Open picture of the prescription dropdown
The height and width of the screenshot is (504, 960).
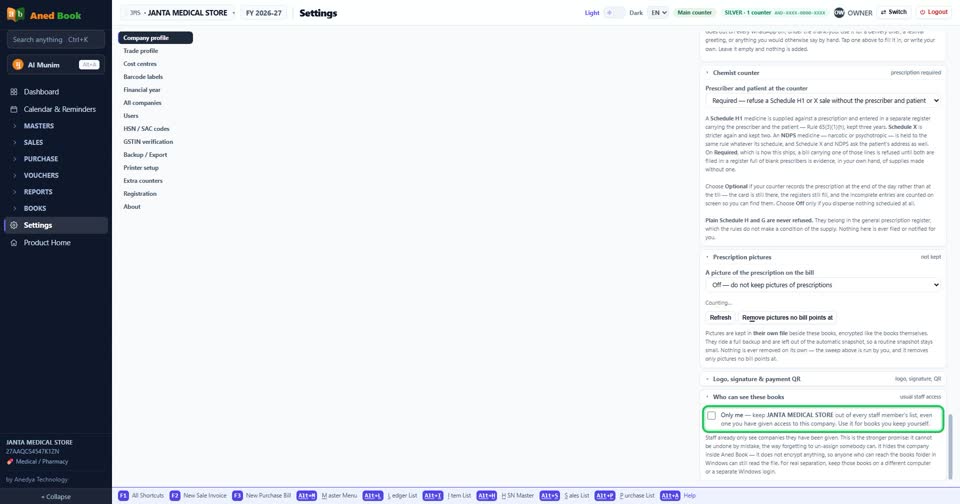(x=823, y=285)
